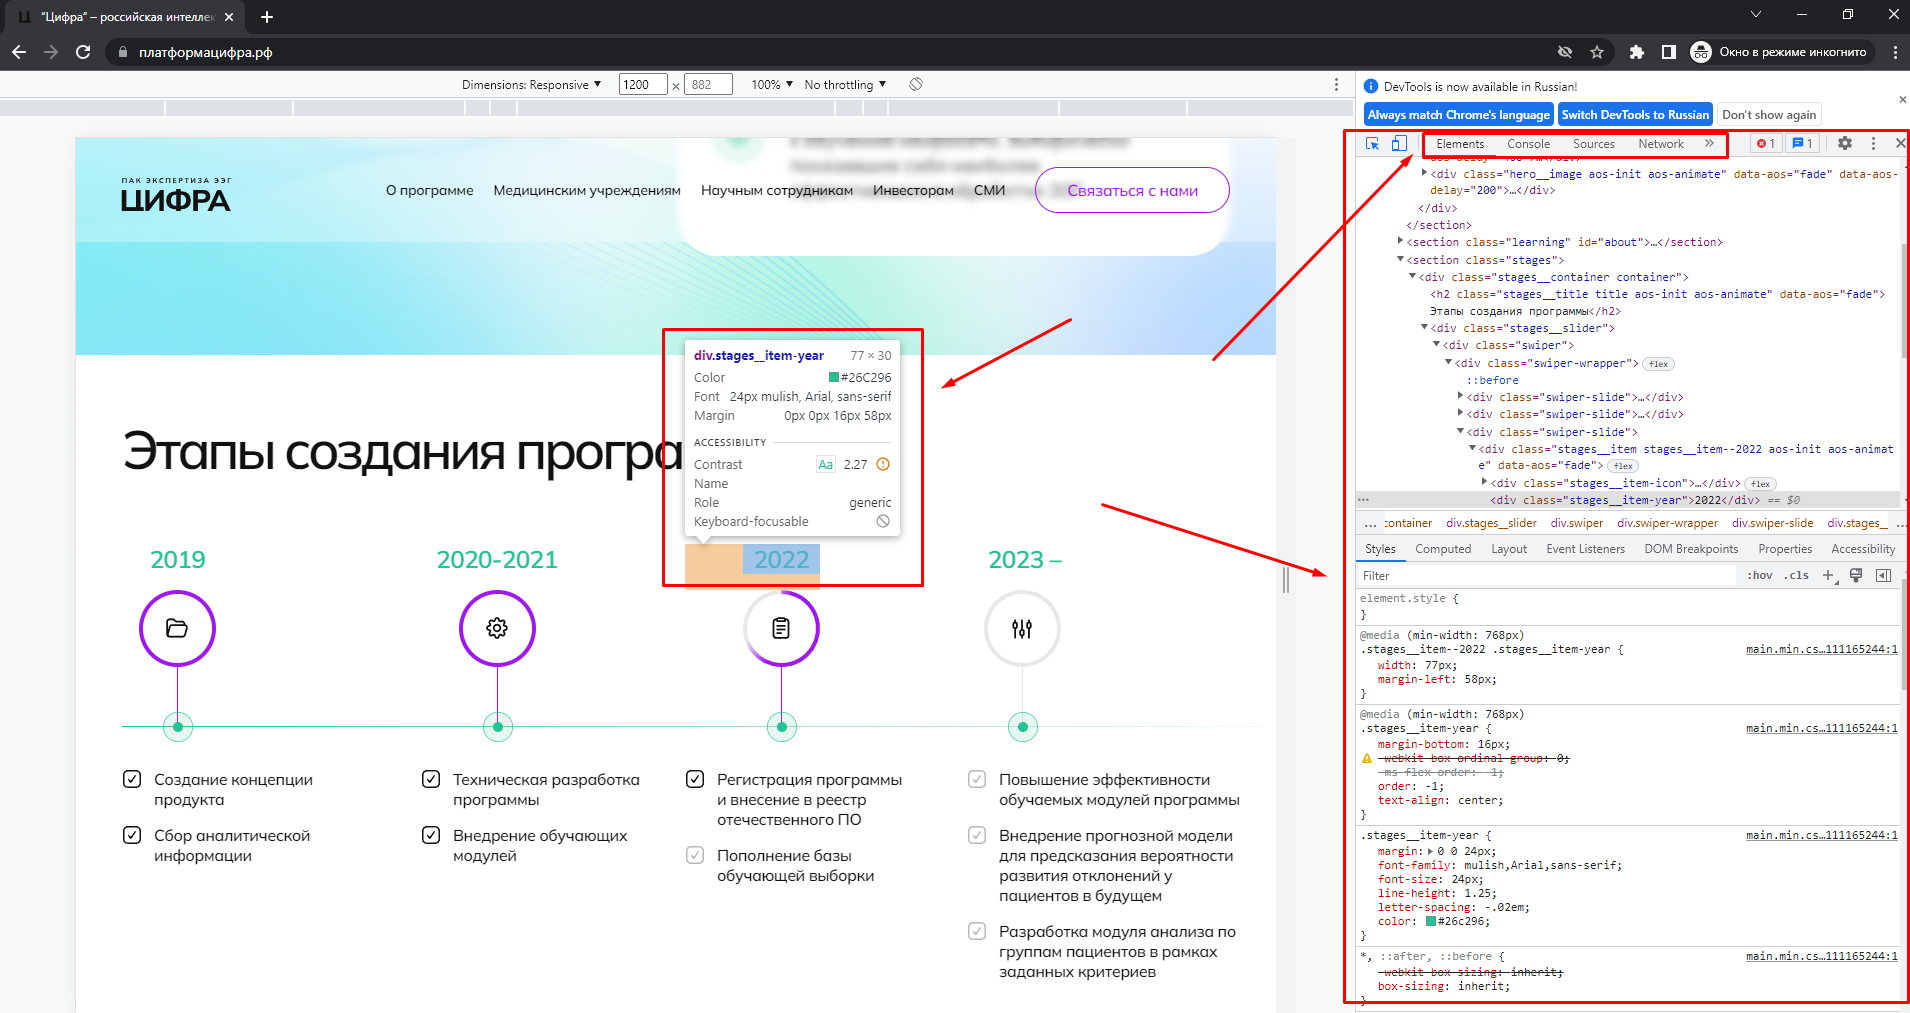Viewport: 1910px width, 1013px height.
Task: Switch to the Console tab
Action: coord(1528,144)
